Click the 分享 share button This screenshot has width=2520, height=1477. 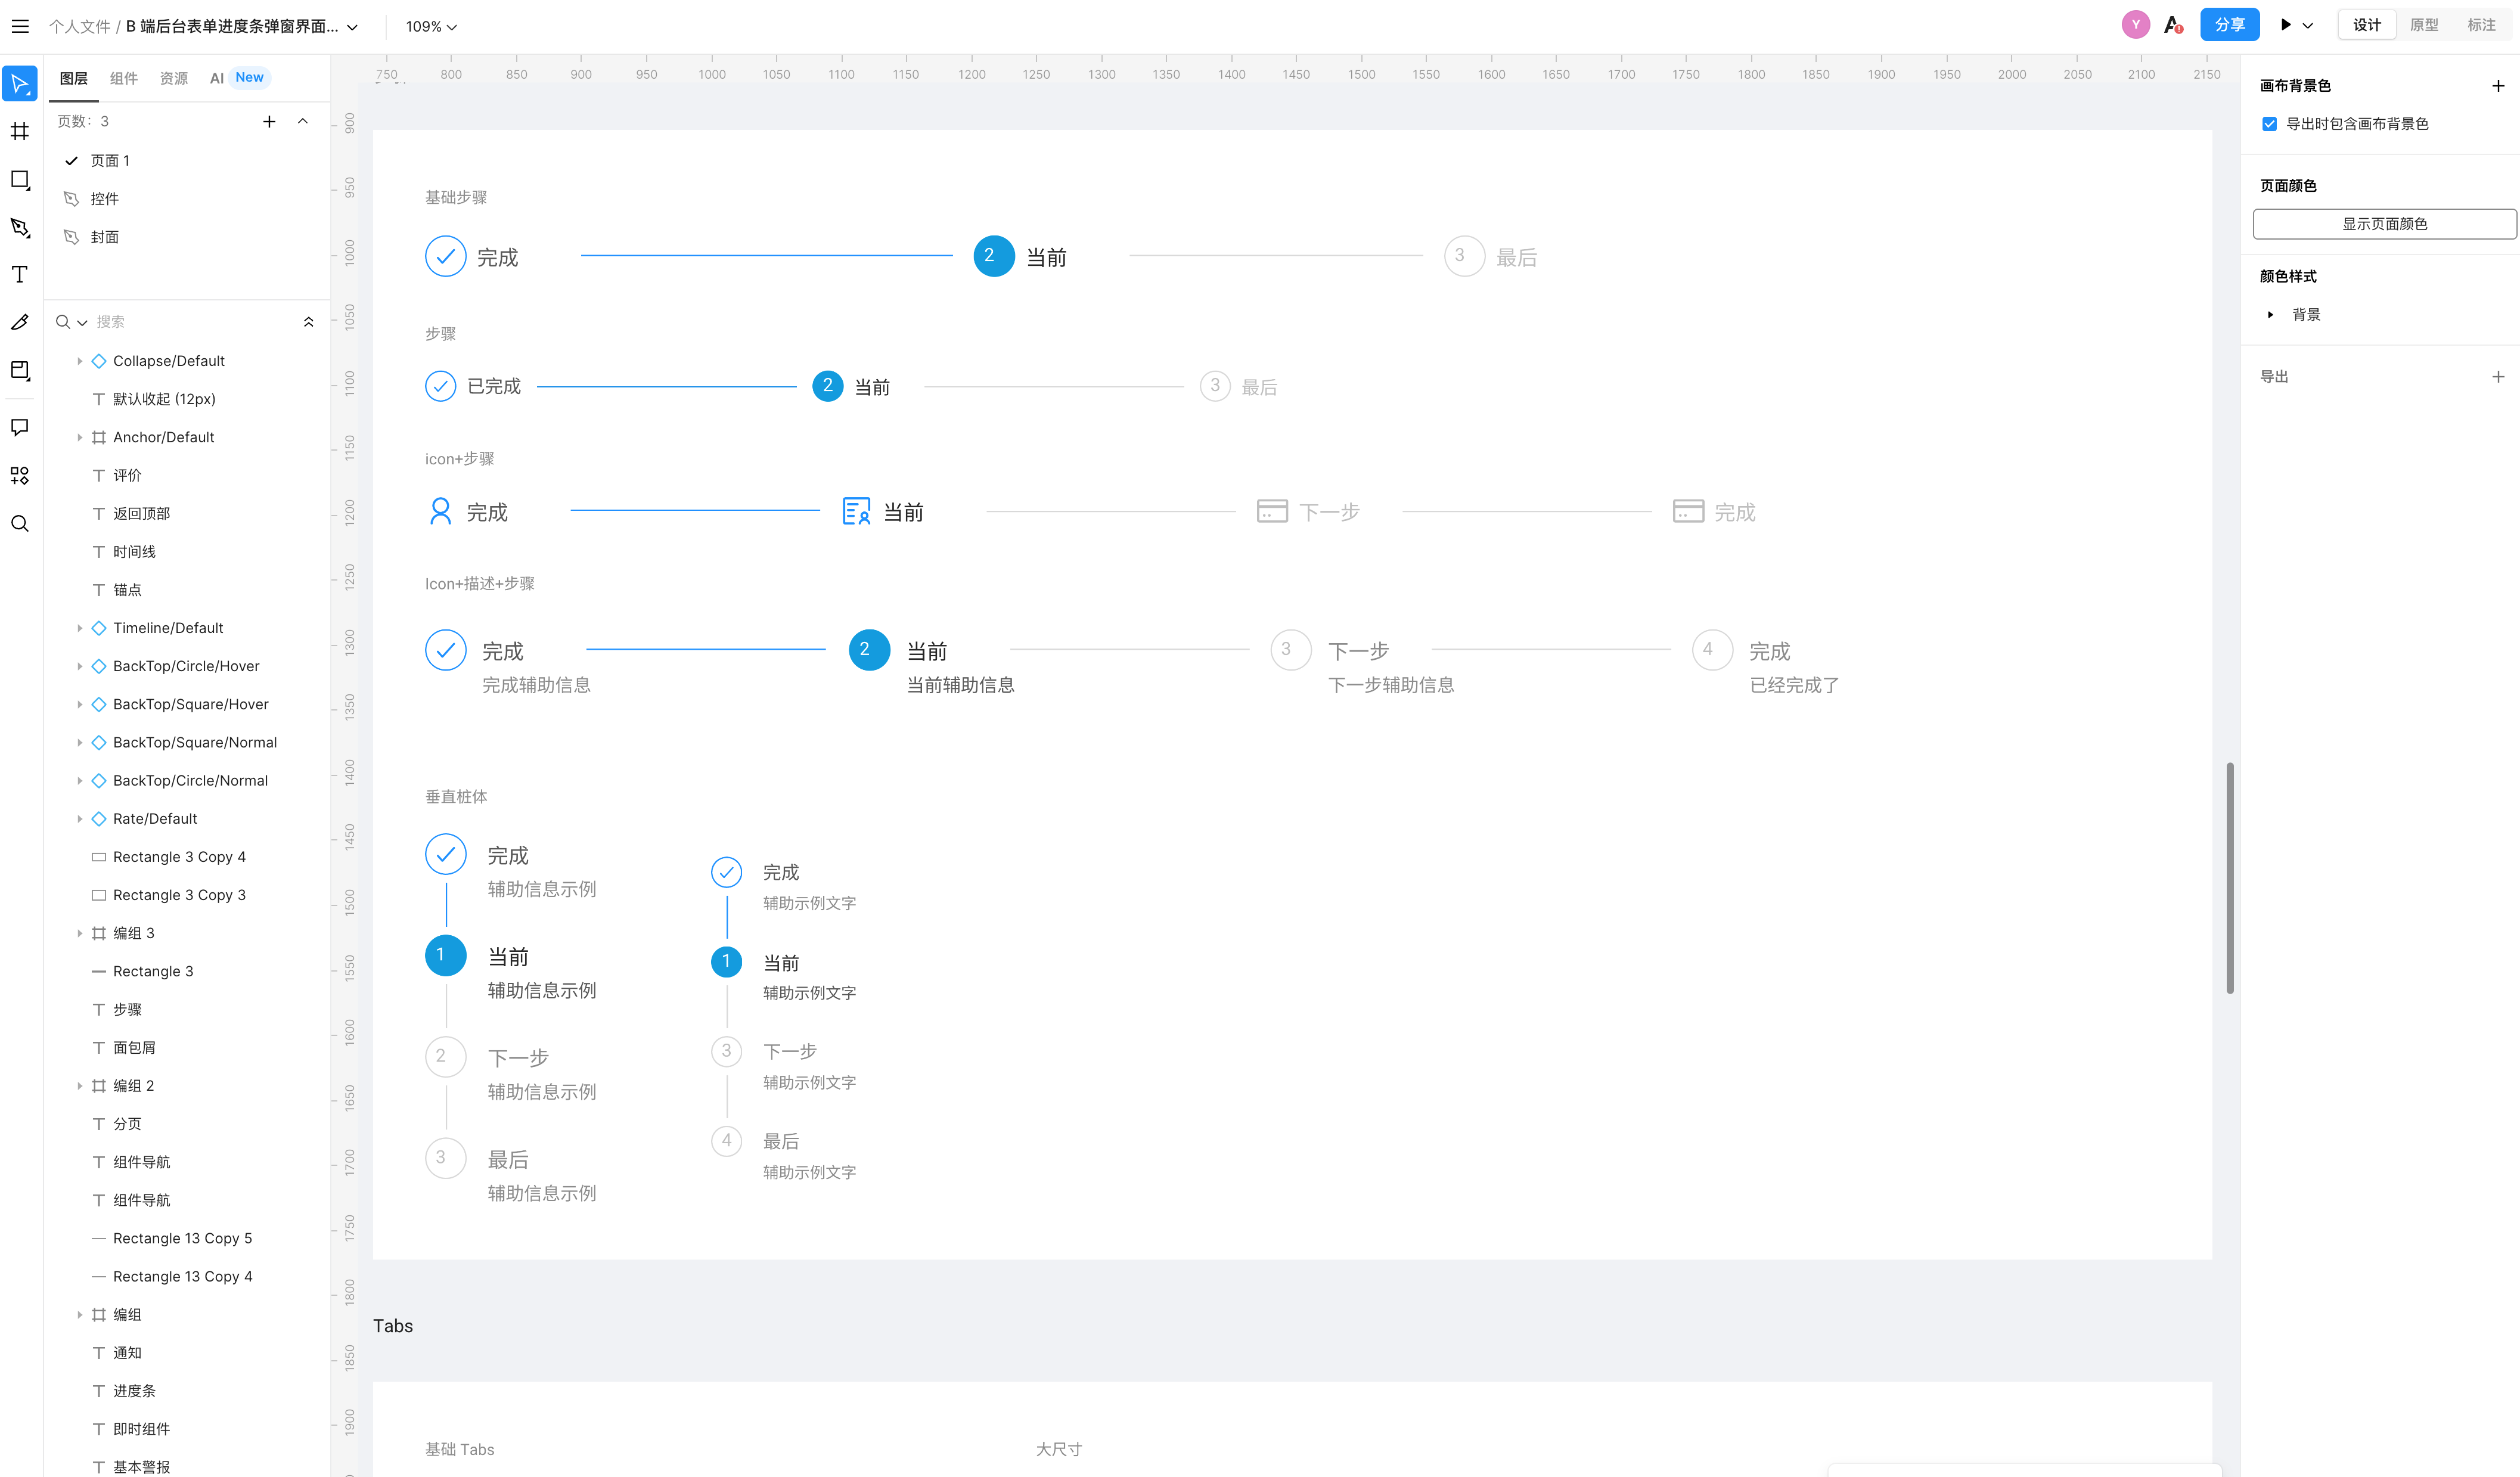point(2229,25)
